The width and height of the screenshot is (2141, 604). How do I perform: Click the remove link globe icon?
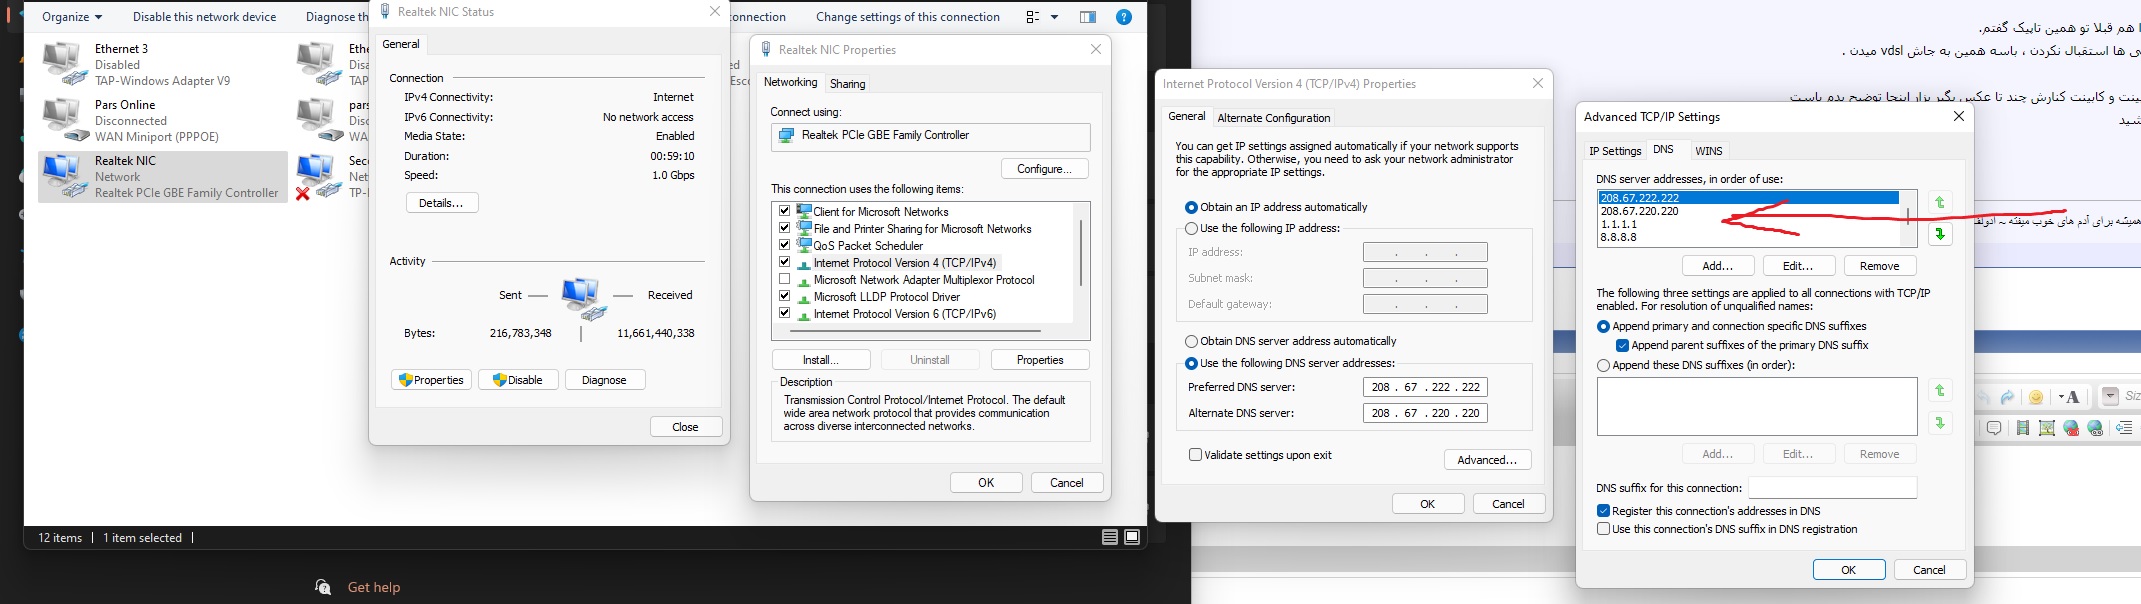(2071, 428)
